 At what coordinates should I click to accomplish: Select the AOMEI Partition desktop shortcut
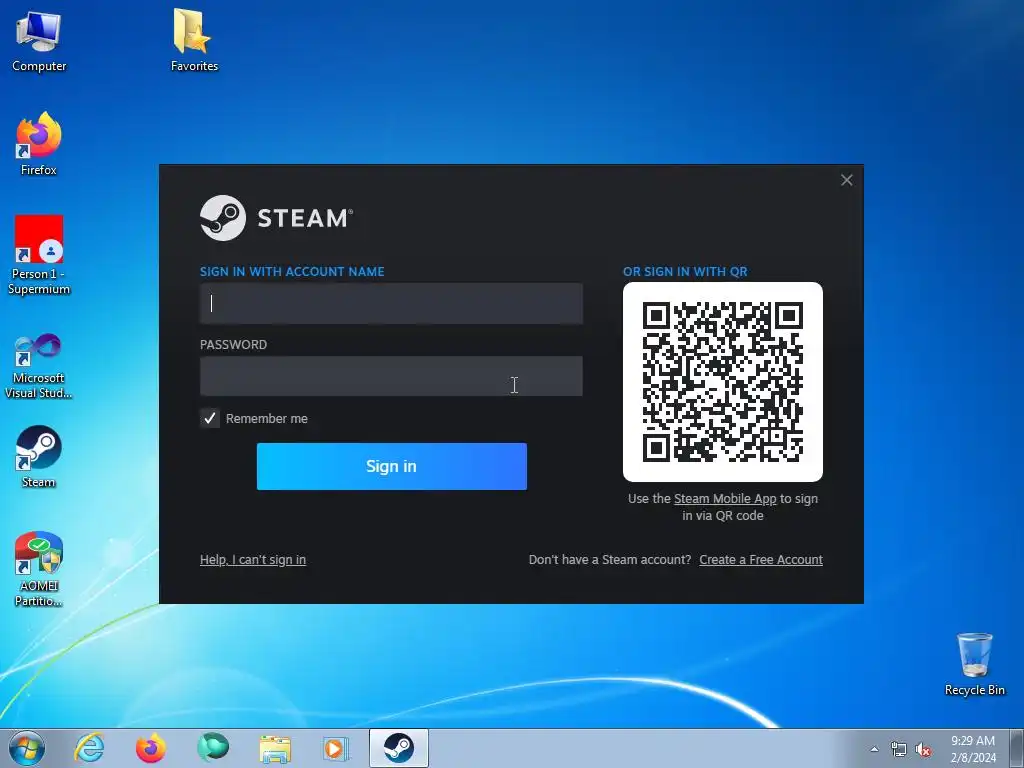tap(39, 569)
